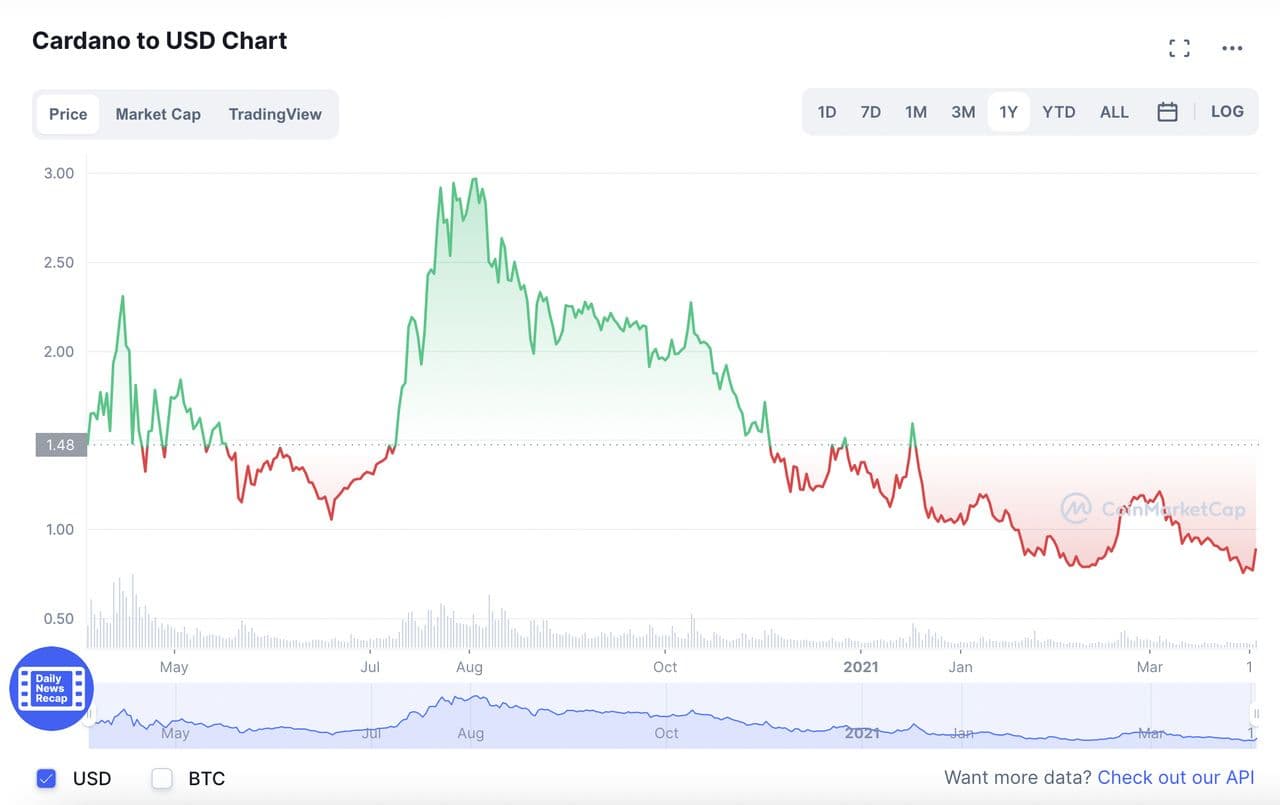Click the 1.48 price marker label
1280x805 pixels.
click(x=61, y=444)
